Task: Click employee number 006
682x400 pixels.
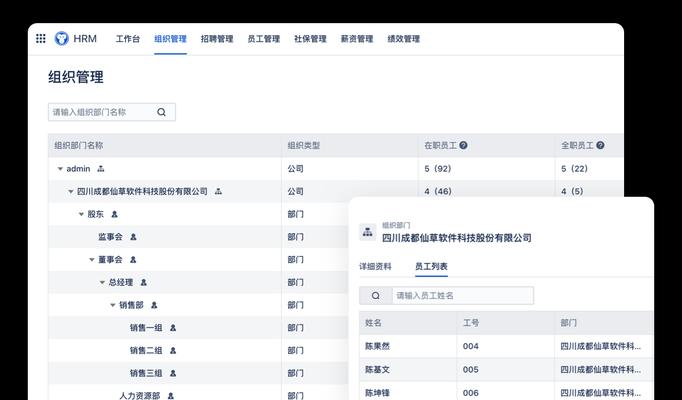Action: [471, 393]
